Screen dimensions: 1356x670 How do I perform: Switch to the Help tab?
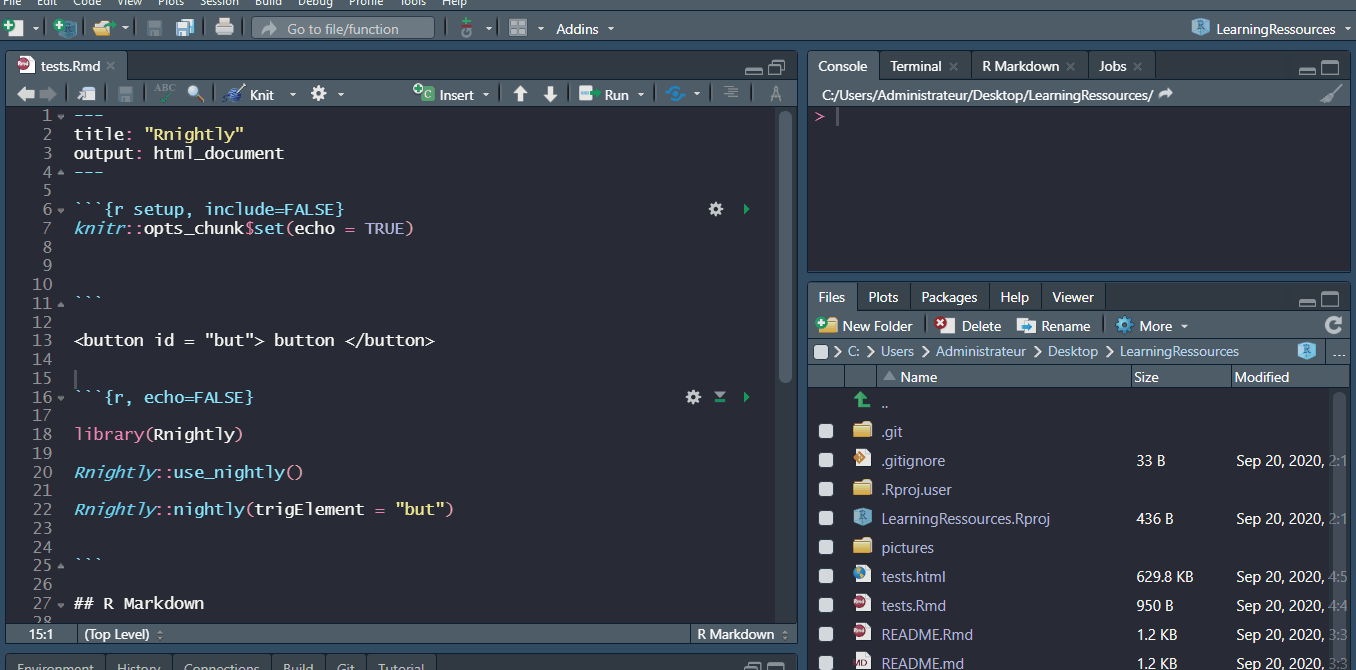point(1014,297)
